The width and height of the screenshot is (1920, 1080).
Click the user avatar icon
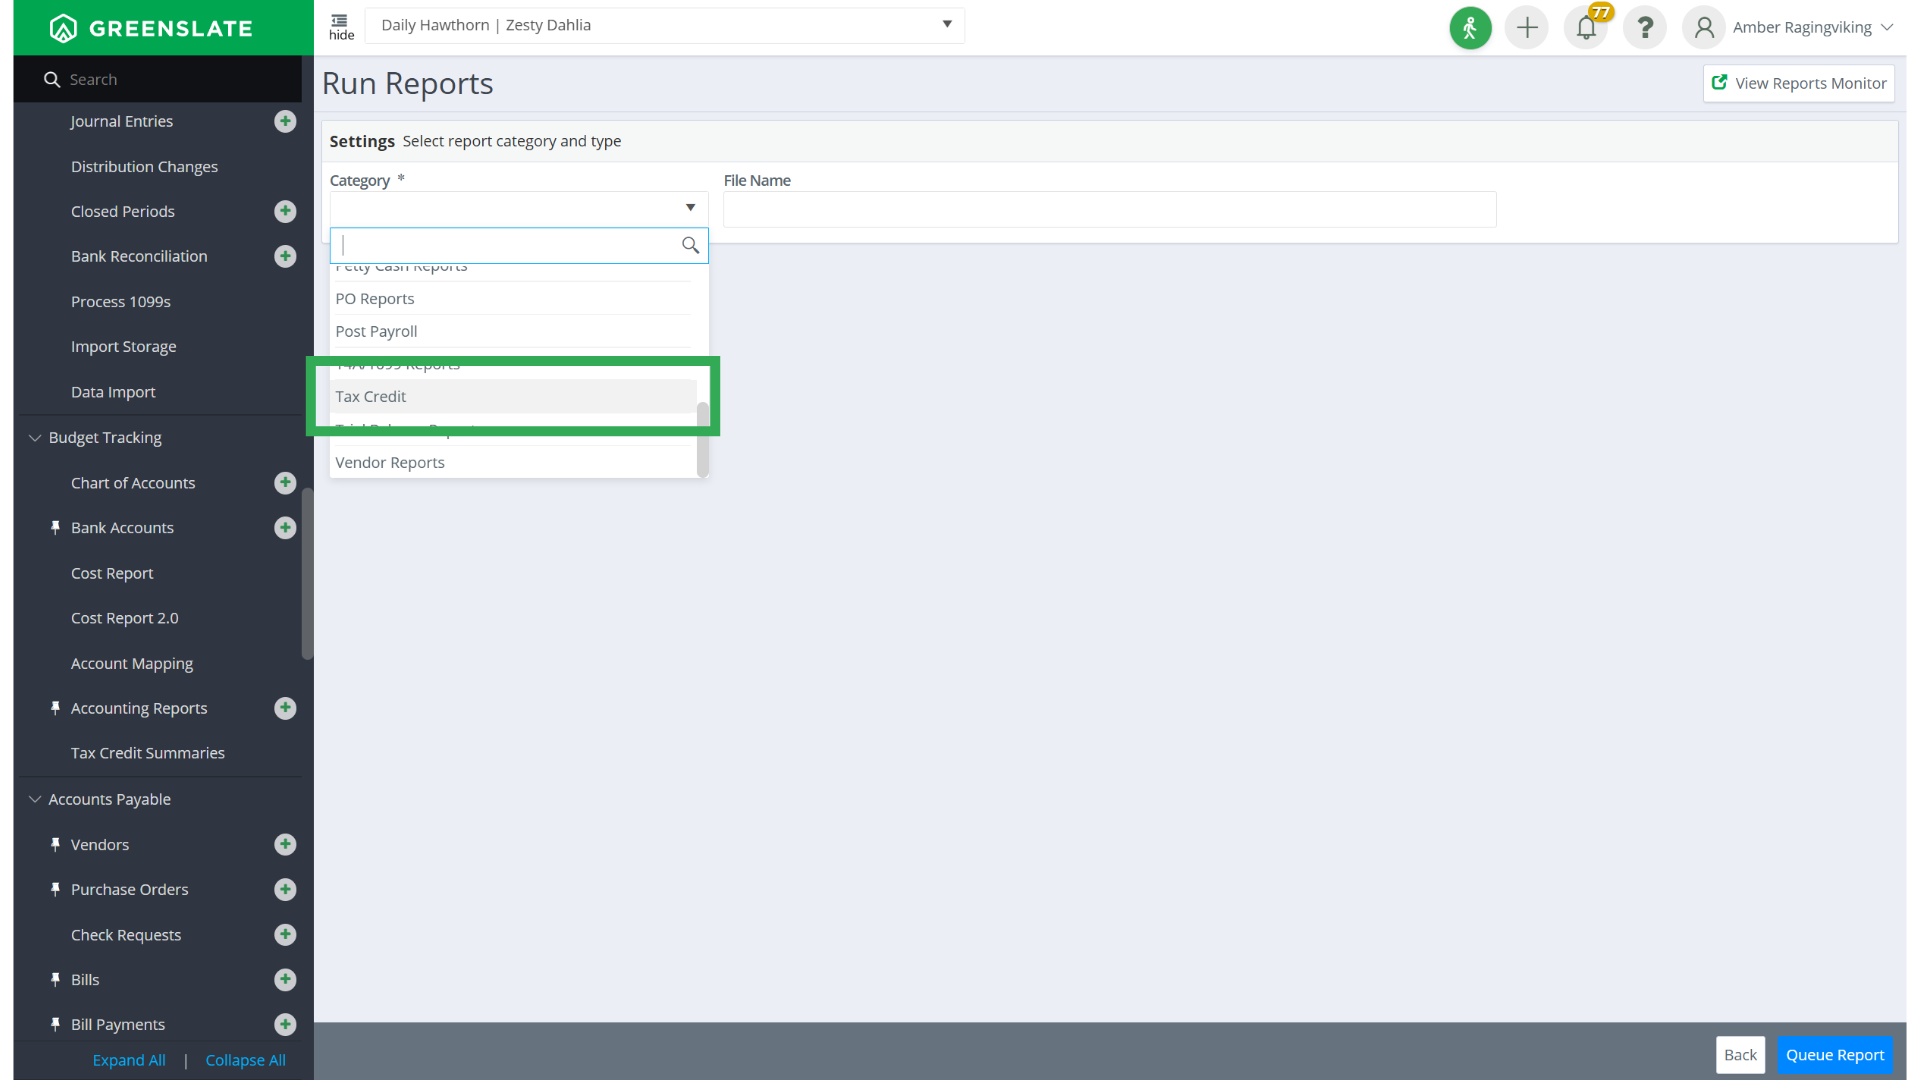(x=1704, y=28)
